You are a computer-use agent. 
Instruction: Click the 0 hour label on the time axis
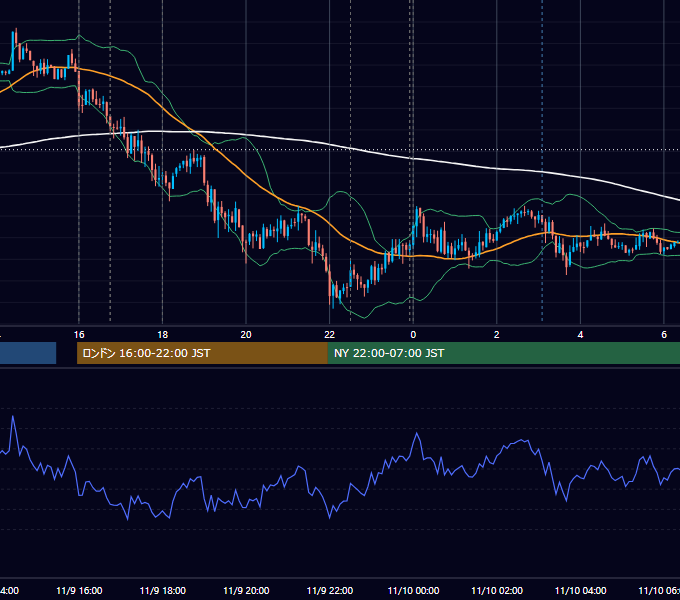pos(413,335)
